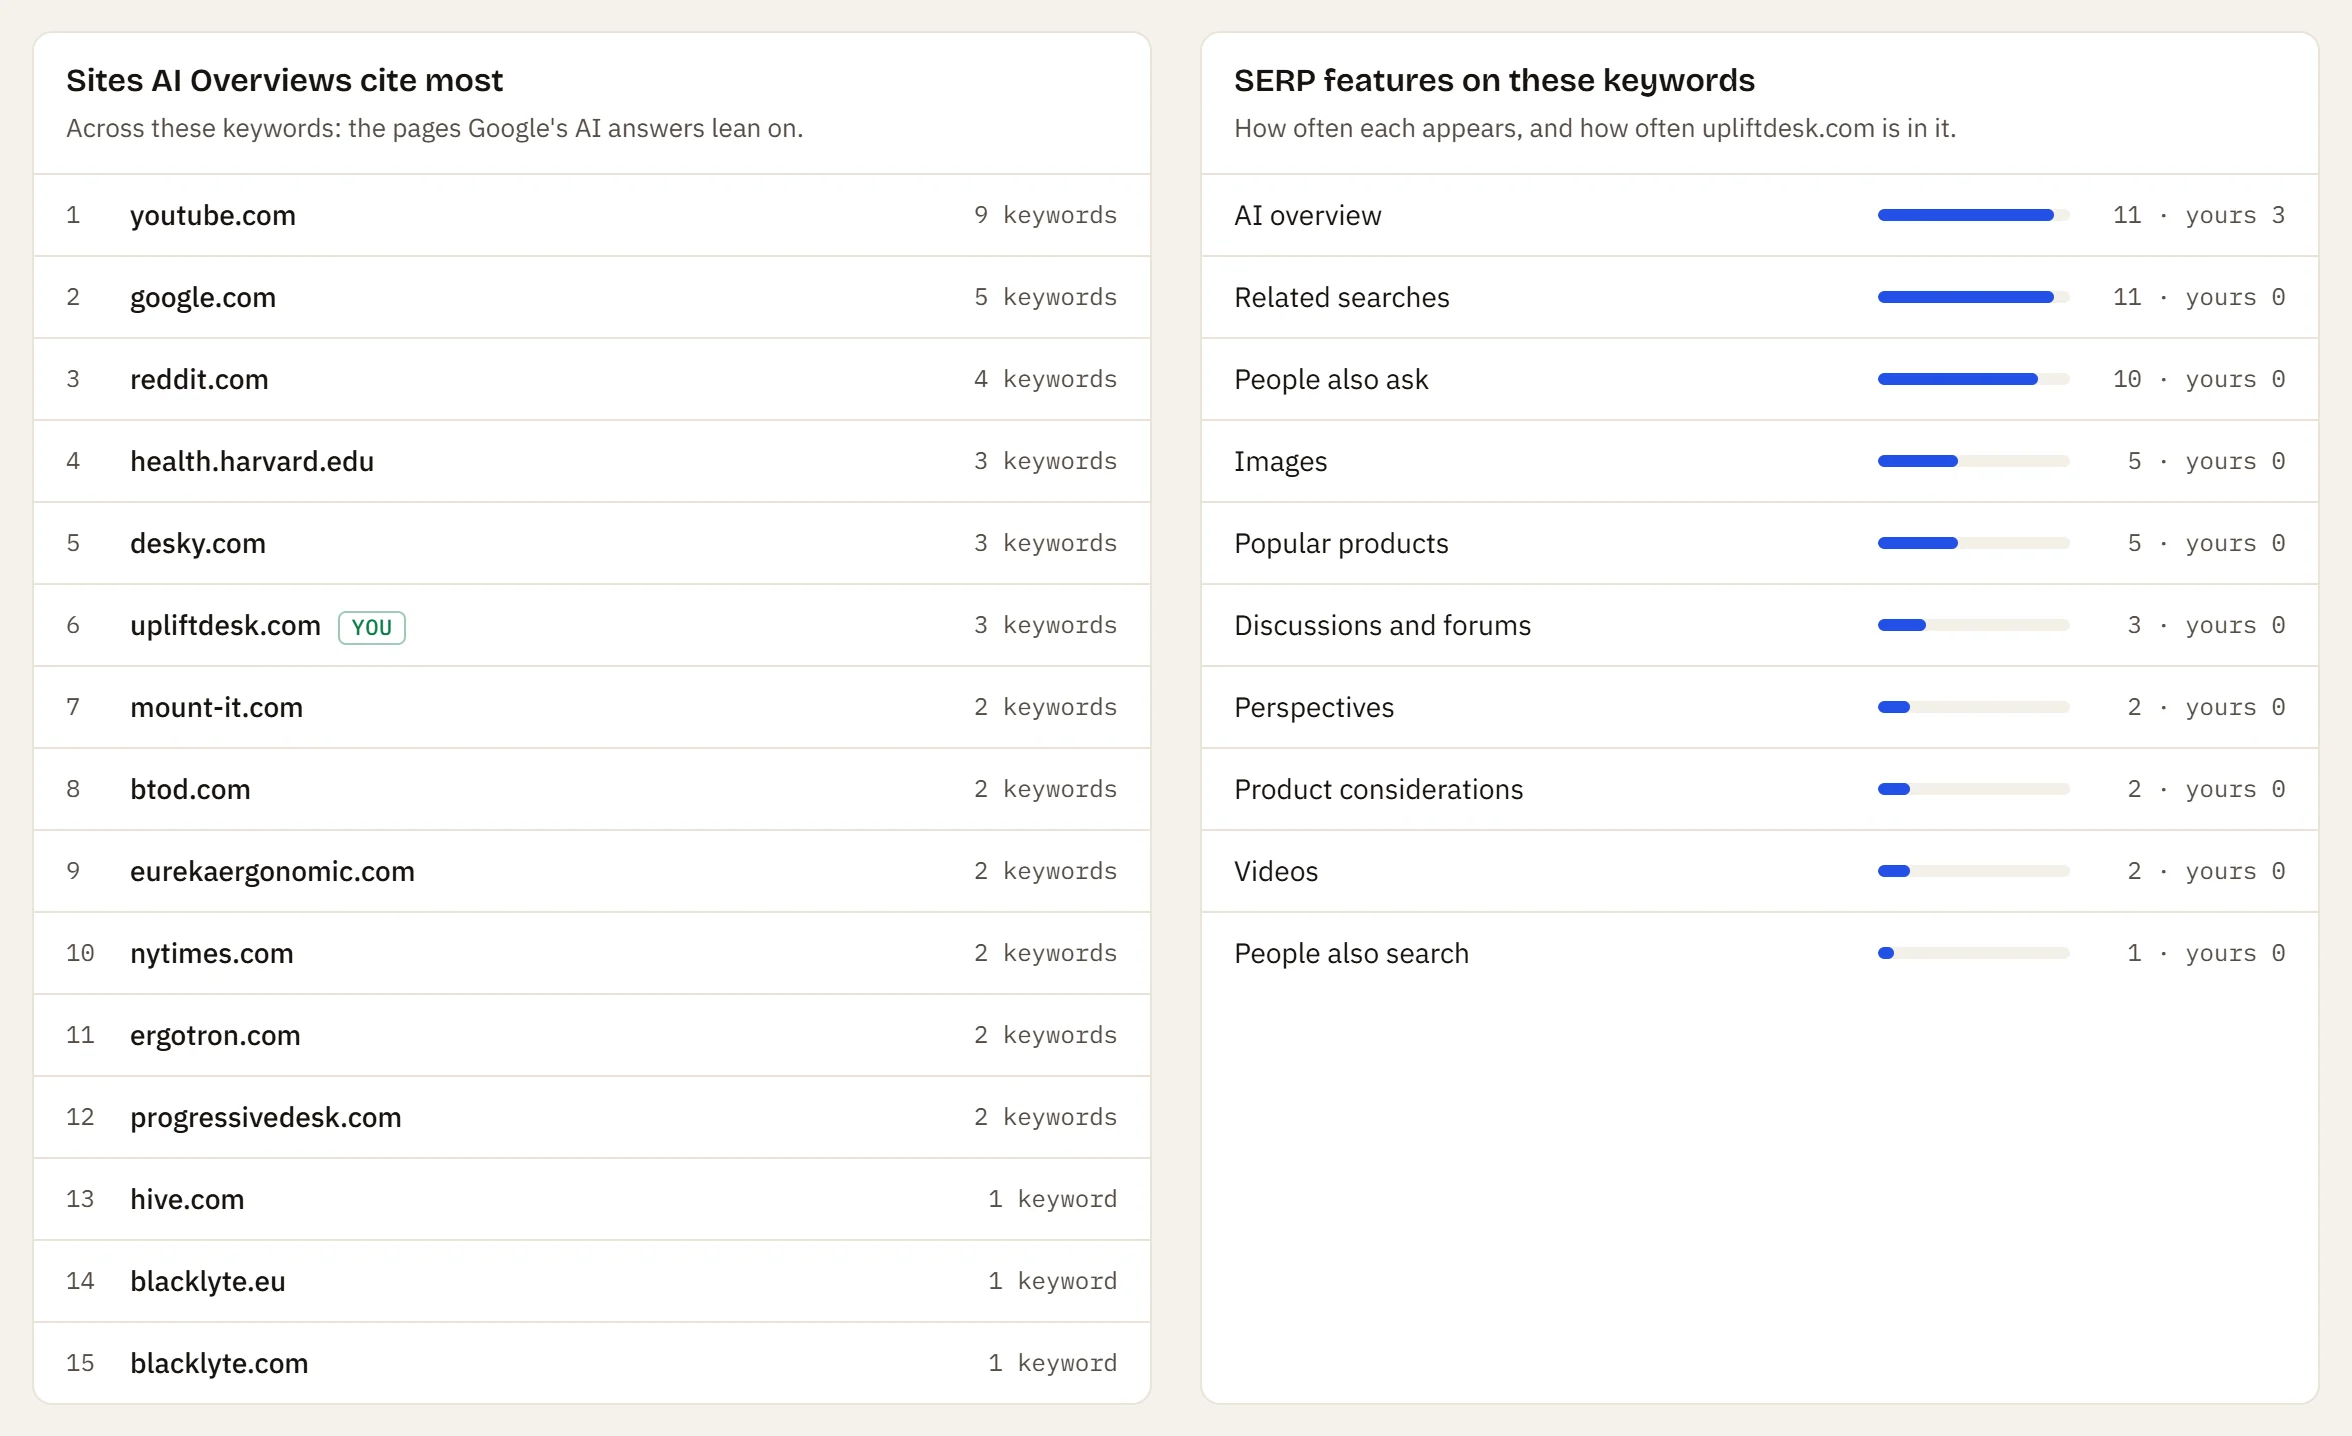Image resolution: width=2352 pixels, height=1436 pixels.
Task: Click the '9 keywords' count for youtube.com
Action: 1045,215
